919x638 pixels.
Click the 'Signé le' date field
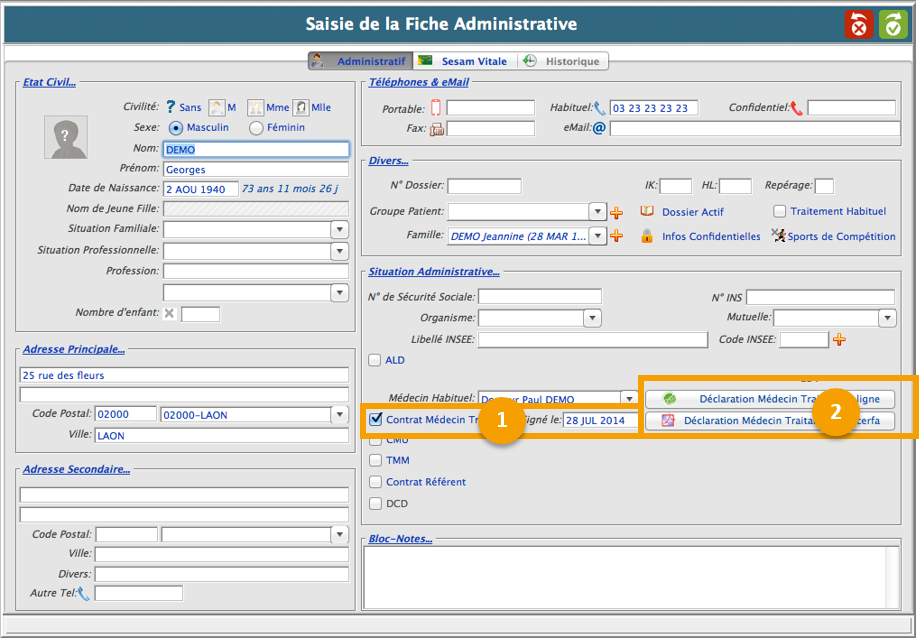pyautogui.click(x=600, y=420)
